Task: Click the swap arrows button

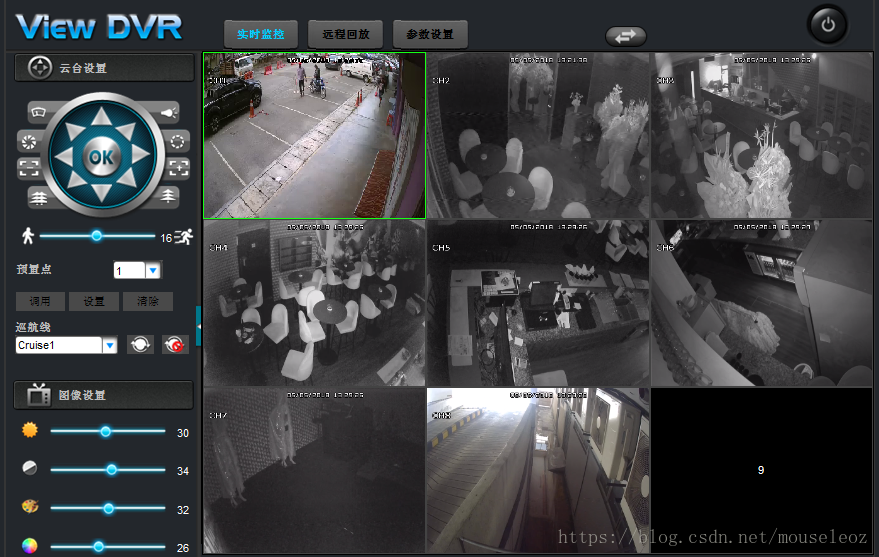Action: (x=625, y=36)
